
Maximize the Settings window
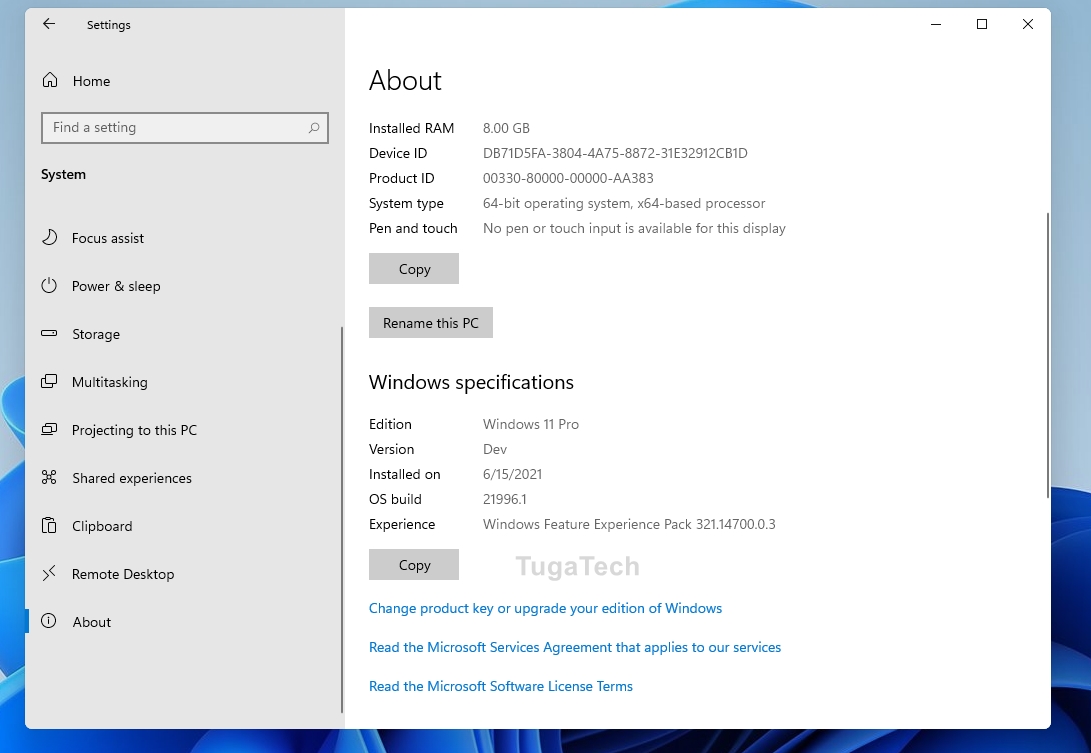pyautogui.click(x=982, y=24)
